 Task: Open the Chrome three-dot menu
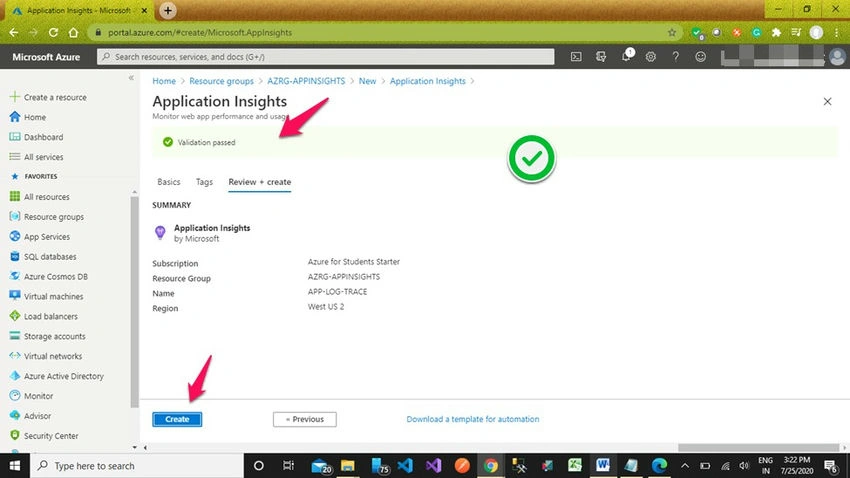(836, 33)
